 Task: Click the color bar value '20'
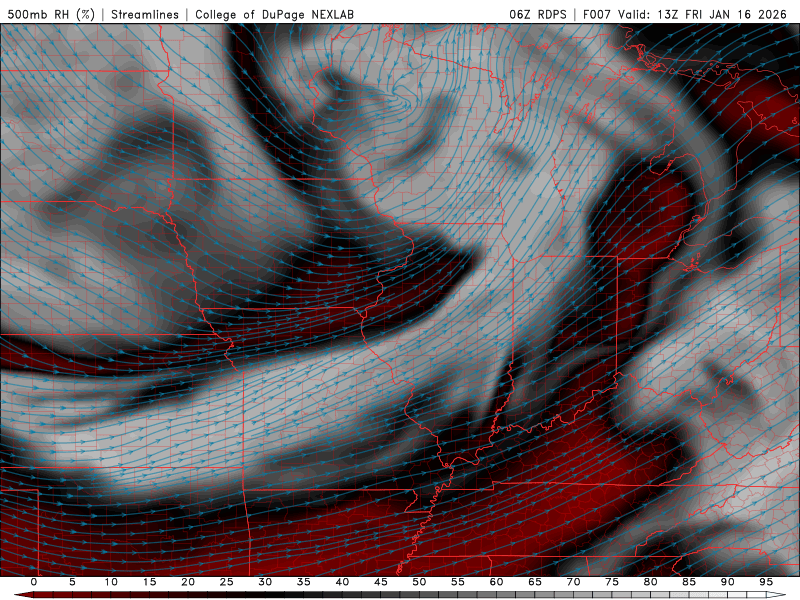188,582
